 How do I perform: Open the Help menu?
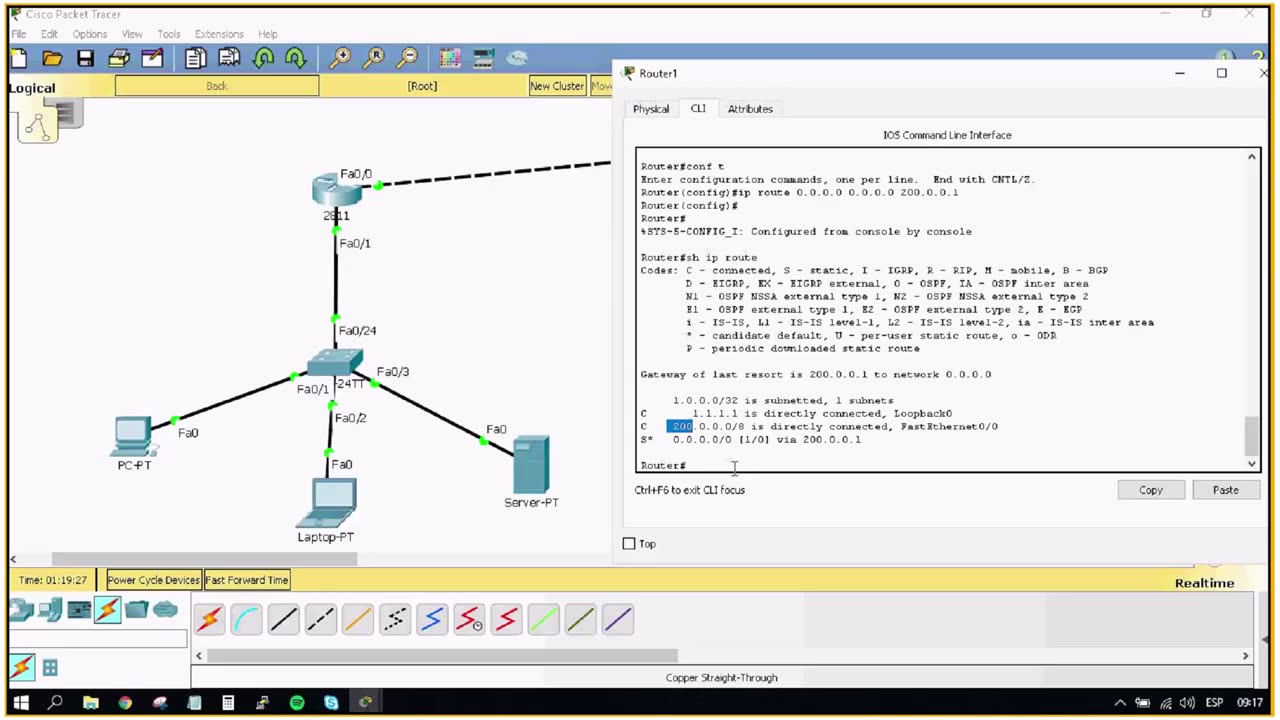click(x=268, y=34)
